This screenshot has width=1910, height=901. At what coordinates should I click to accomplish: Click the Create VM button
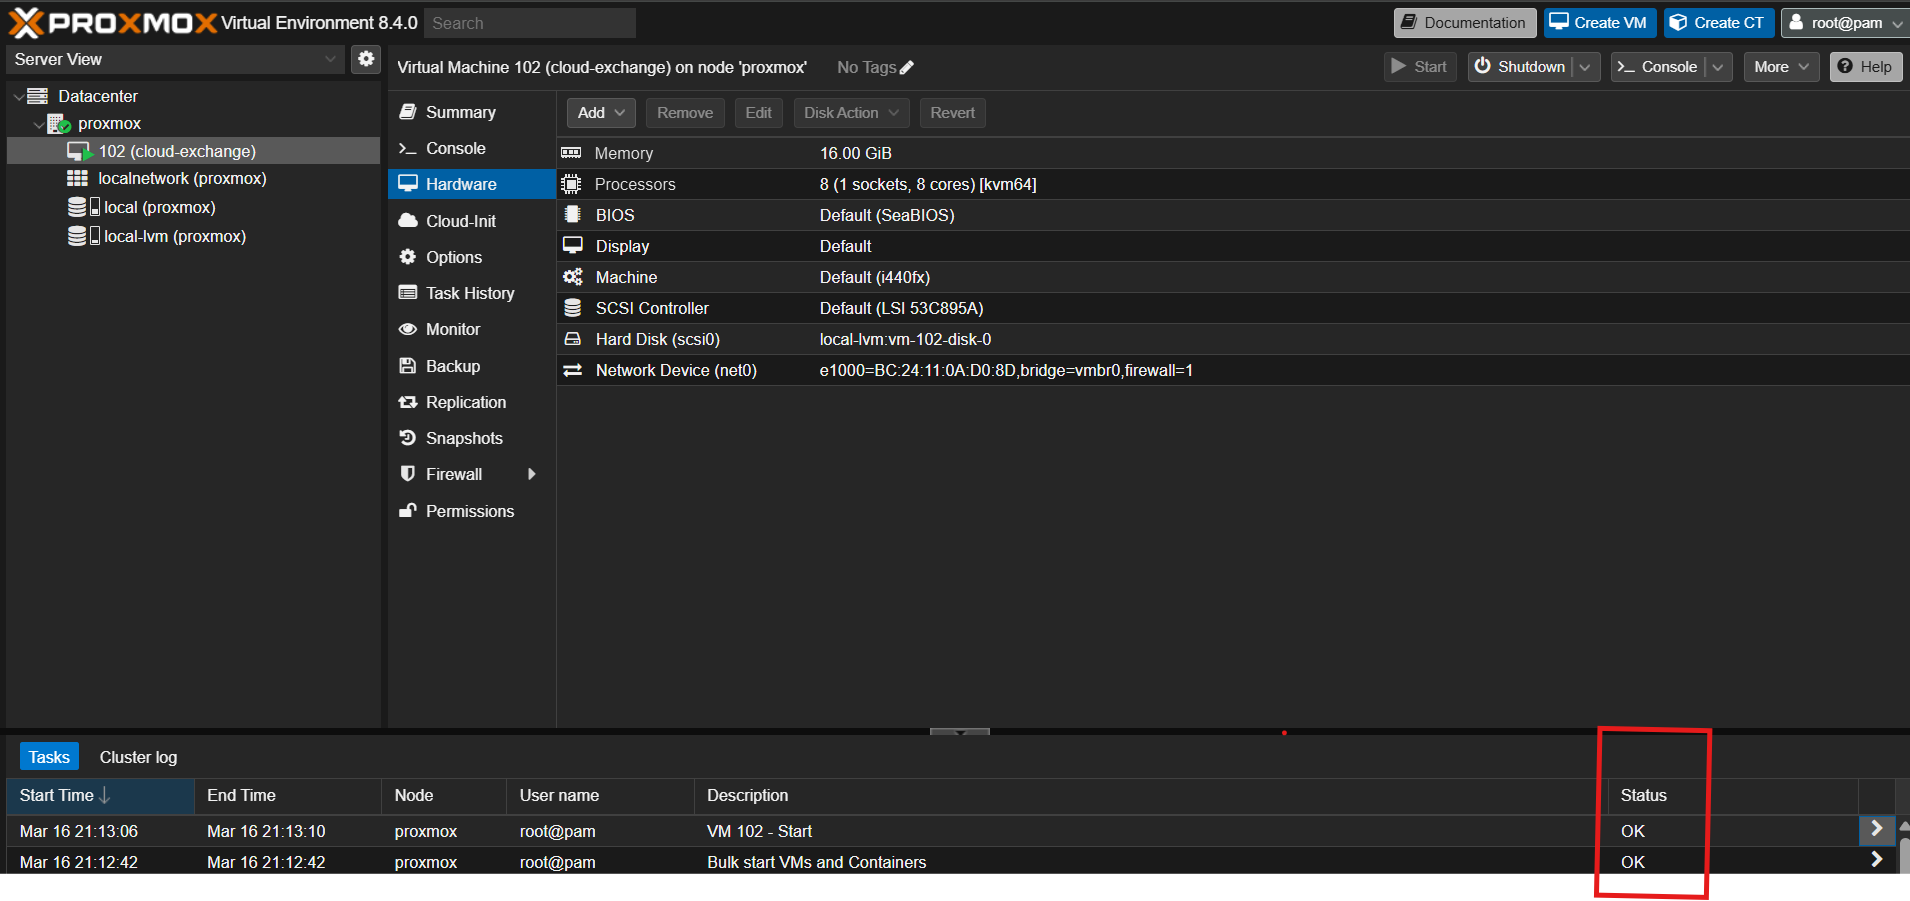pos(1600,23)
